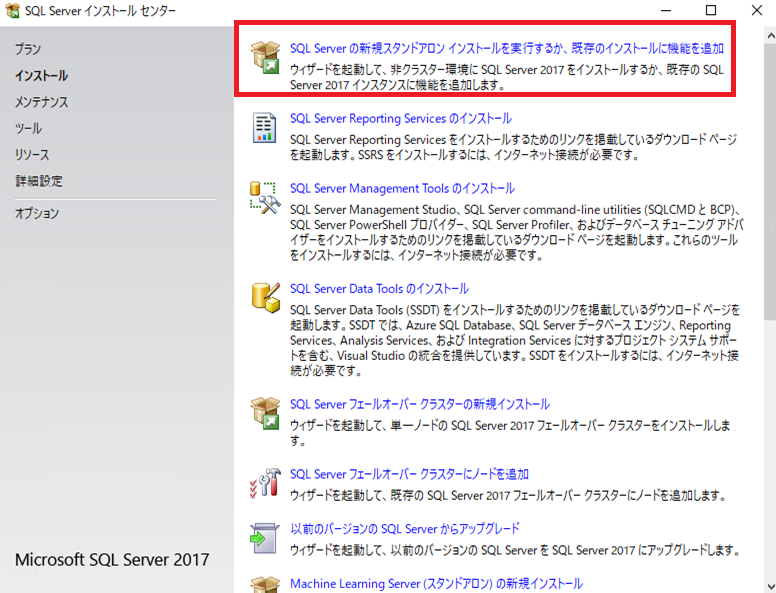Open 詳細設定 in the sidebar
This screenshot has height=593, width=776.
(39, 181)
